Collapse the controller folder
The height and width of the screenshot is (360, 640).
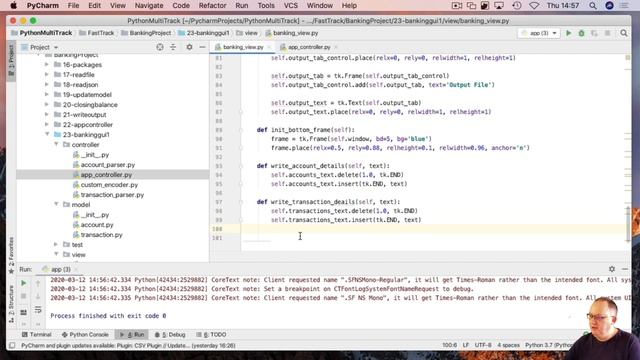(56, 144)
